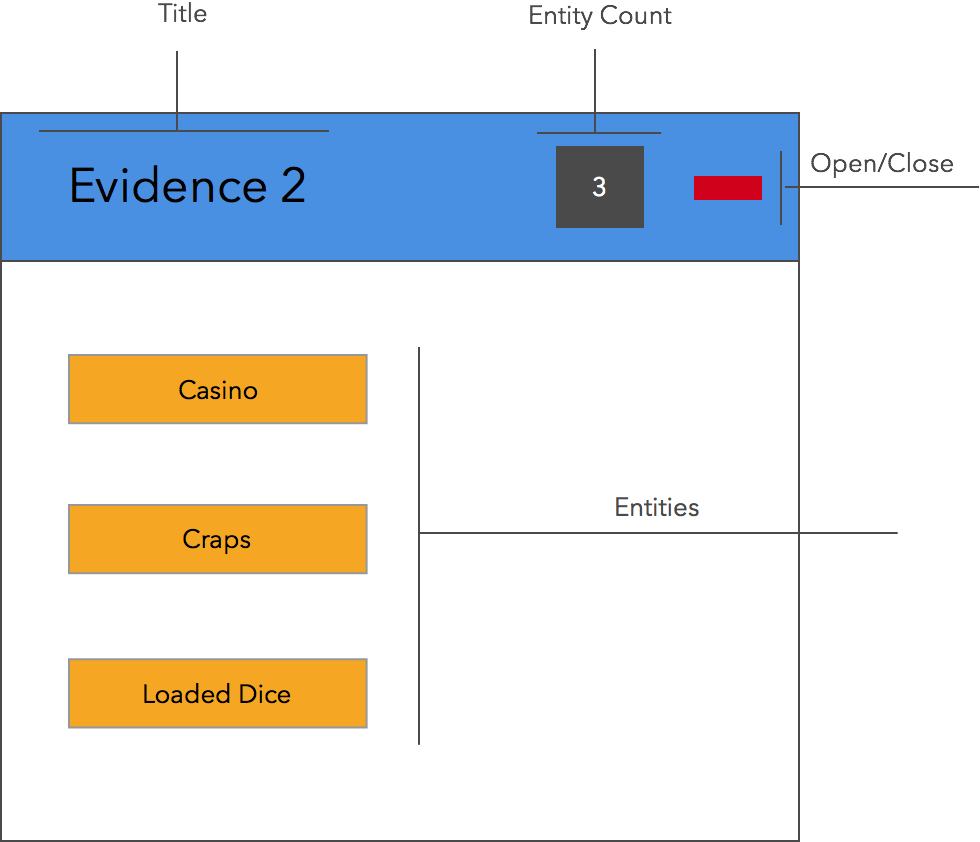Select the Craps entity
This screenshot has width=980, height=842.
[218, 539]
